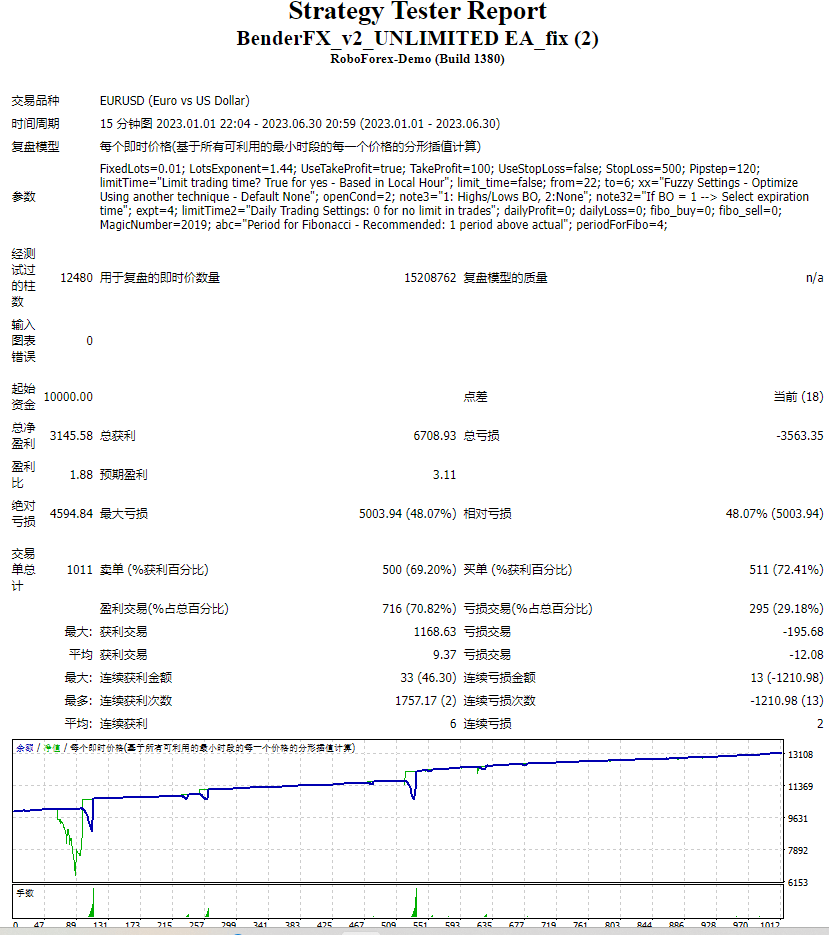Click the RoboForex-Demo (Build 1380) line
This screenshot has height=935, width=829.
tap(417, 58)
